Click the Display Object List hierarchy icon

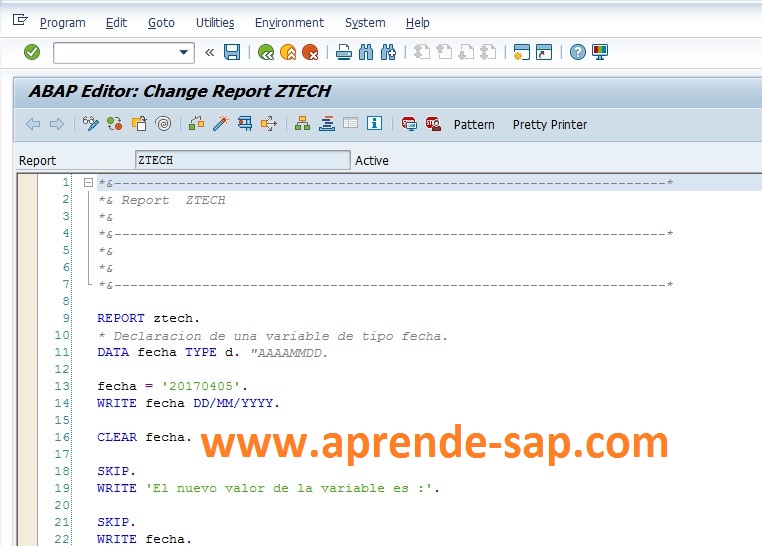302,124
